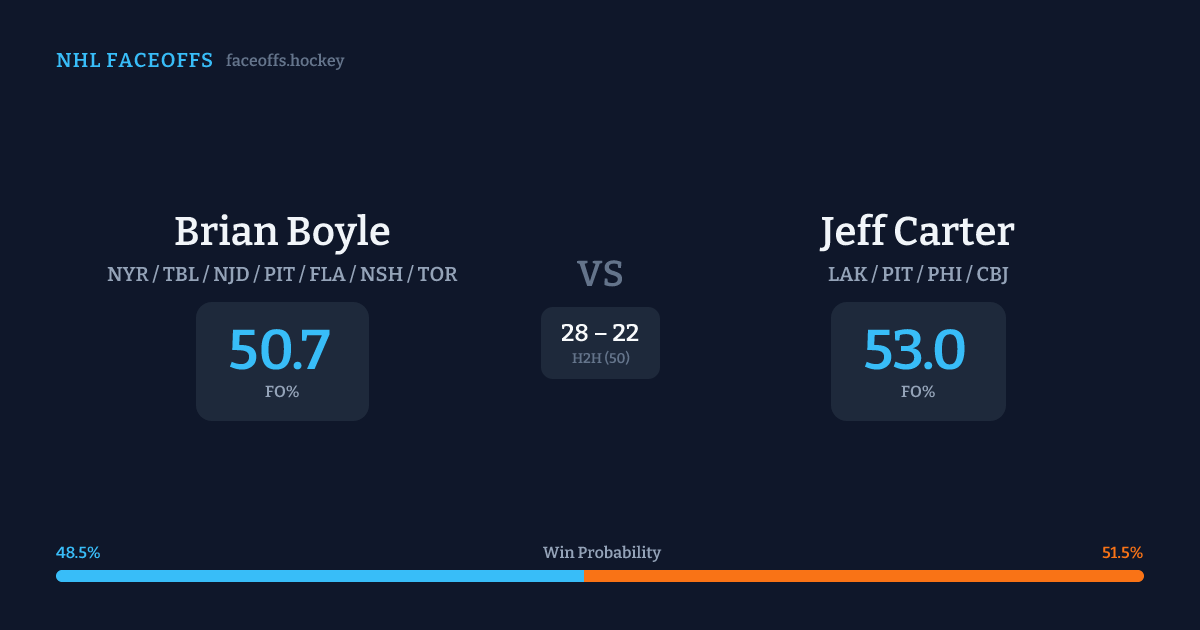Viewport: 1200px width, 630px height.
Task: Click Brian Boyle's team list starting with NYR
Action: (x=282, y=274)
